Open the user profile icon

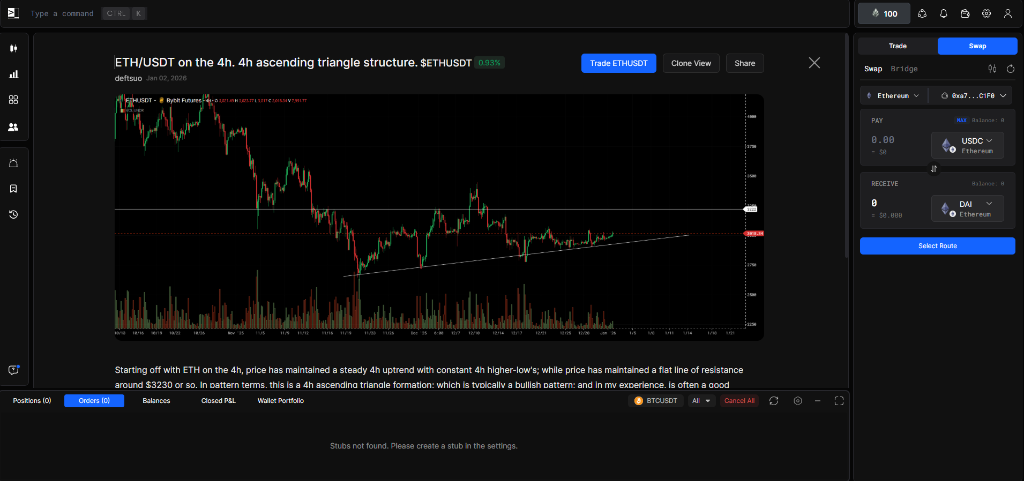click(1008, 13)
